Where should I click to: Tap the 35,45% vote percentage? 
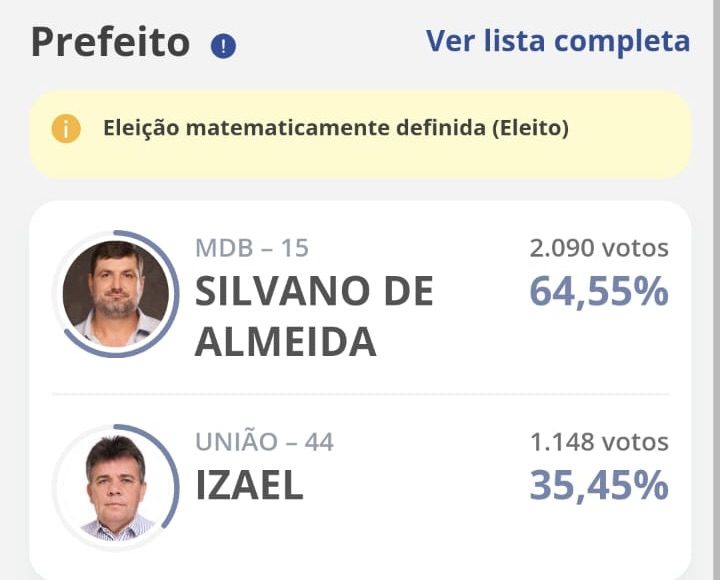pyautogui.click(x=598, y=485)
